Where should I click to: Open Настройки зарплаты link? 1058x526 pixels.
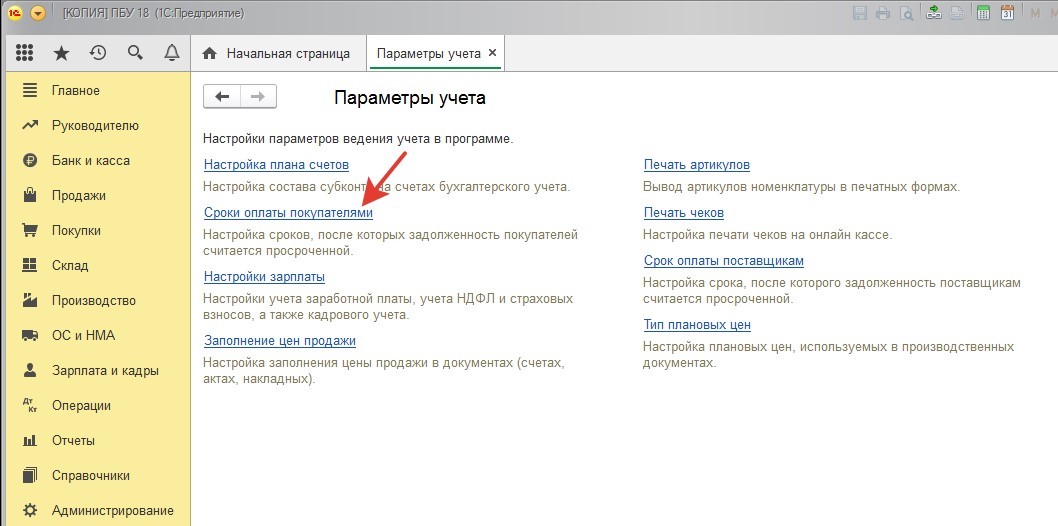point(264,277)
